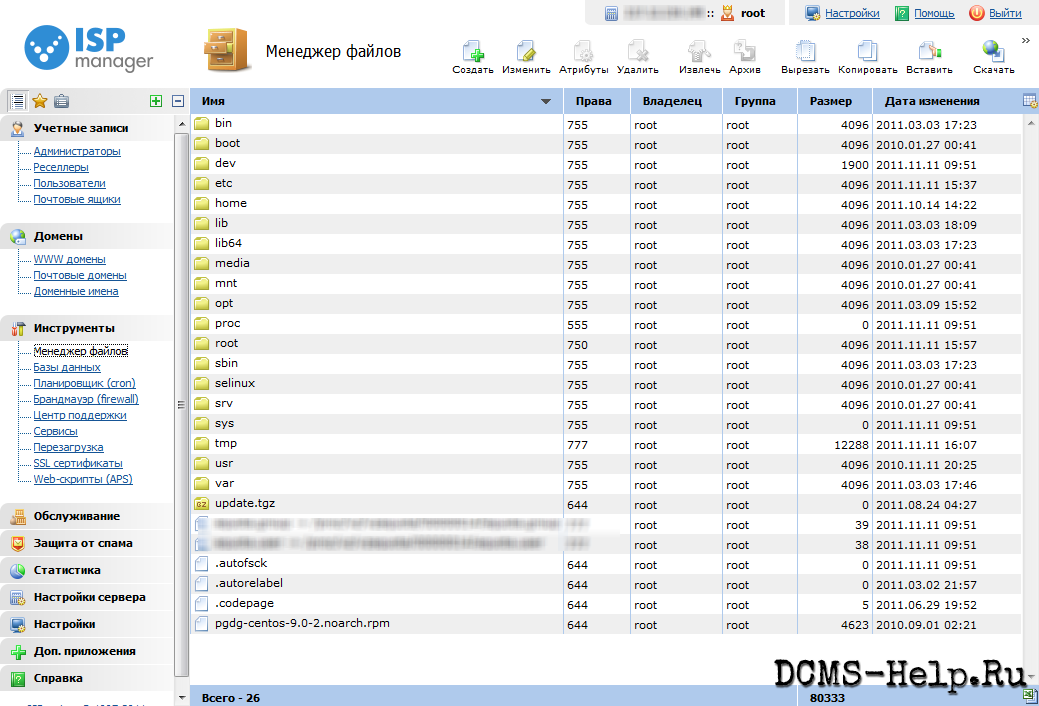This screenshot has height=706, width=1039.
Task: Open the Базы данных link
Action: (66, 367)
